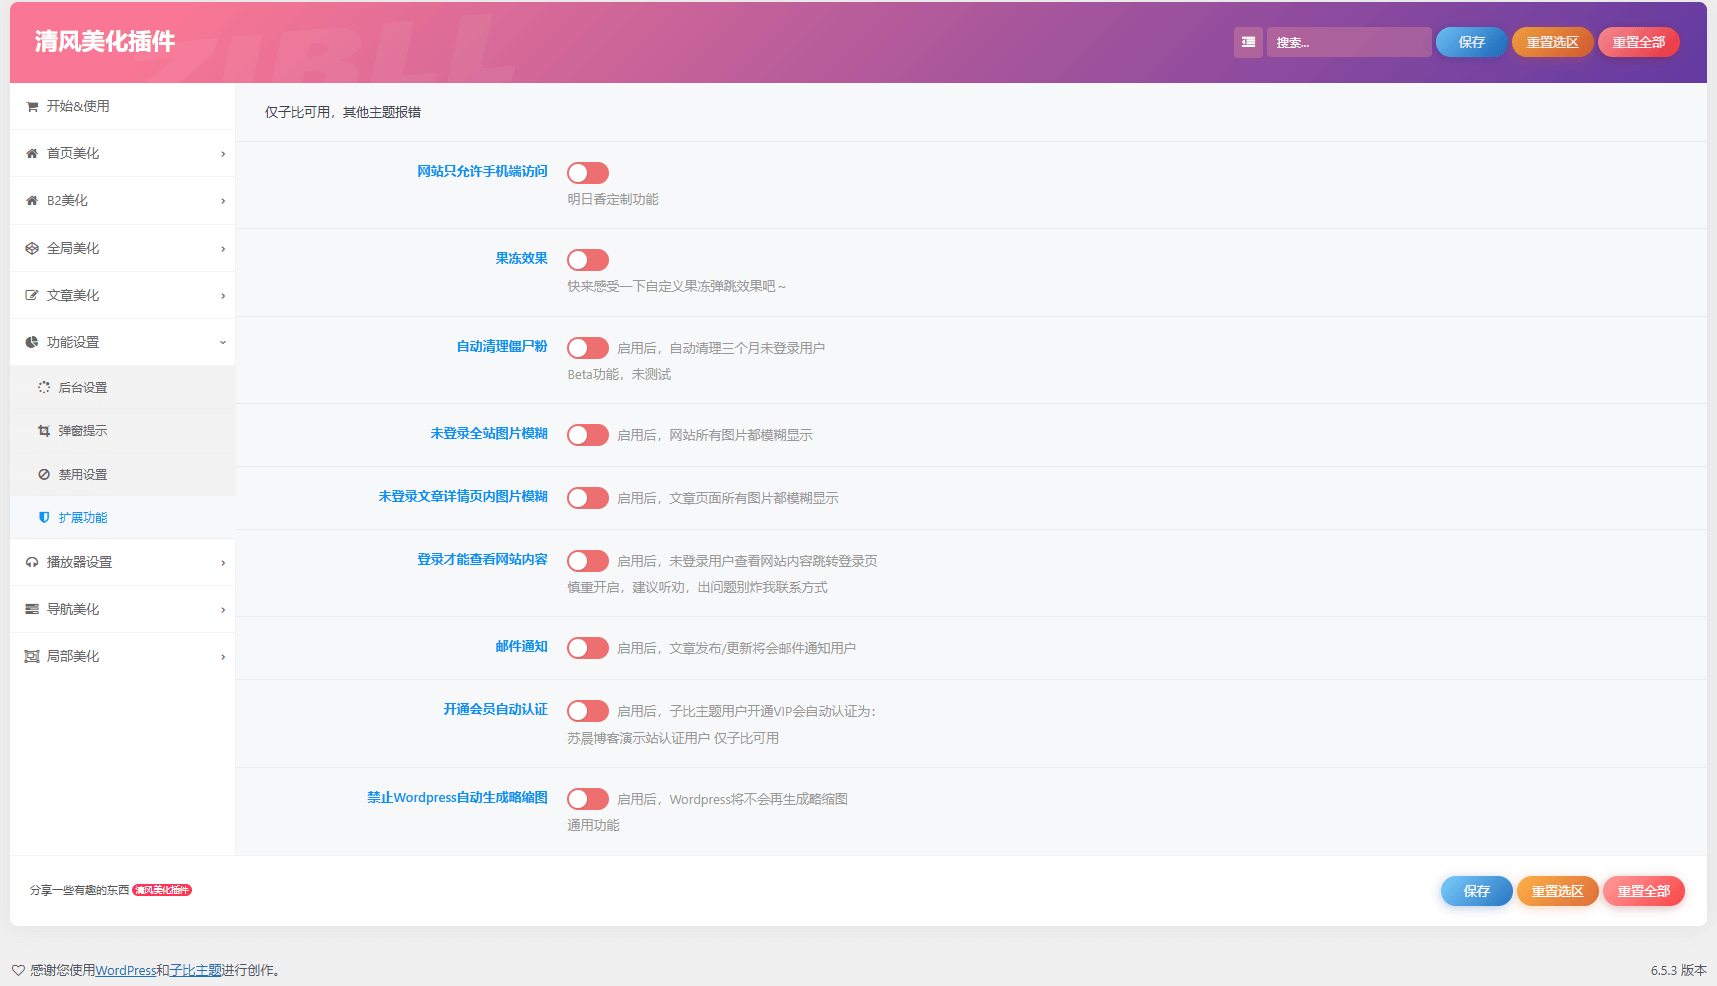Enable 网站只允许手机端访问 switch

(588, 173)
